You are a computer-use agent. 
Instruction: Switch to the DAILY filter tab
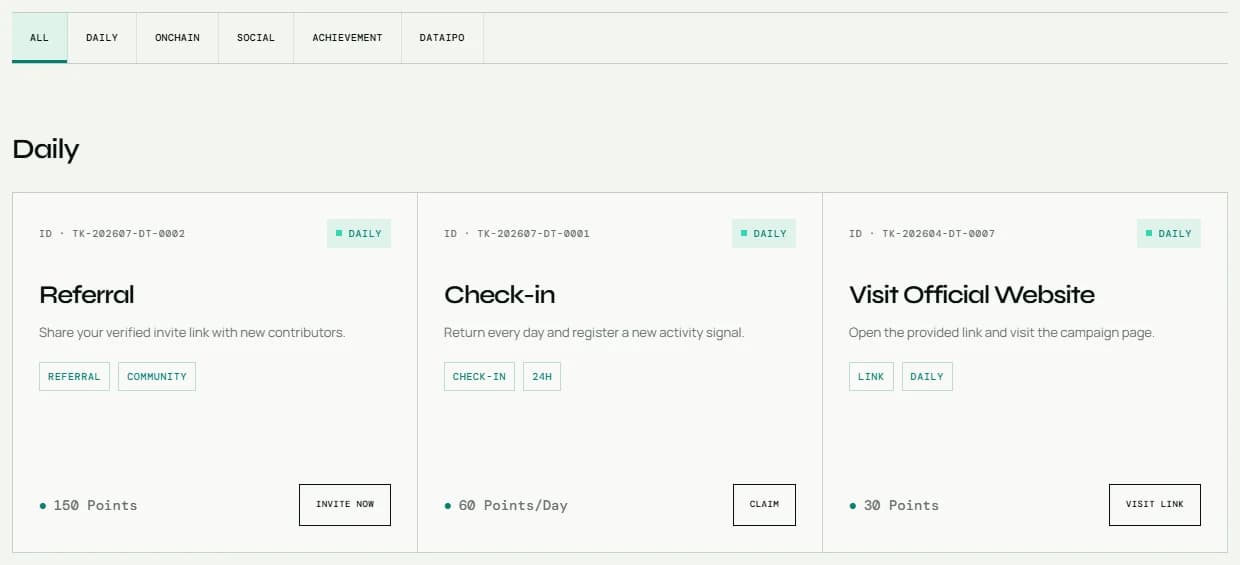point(102,38)
